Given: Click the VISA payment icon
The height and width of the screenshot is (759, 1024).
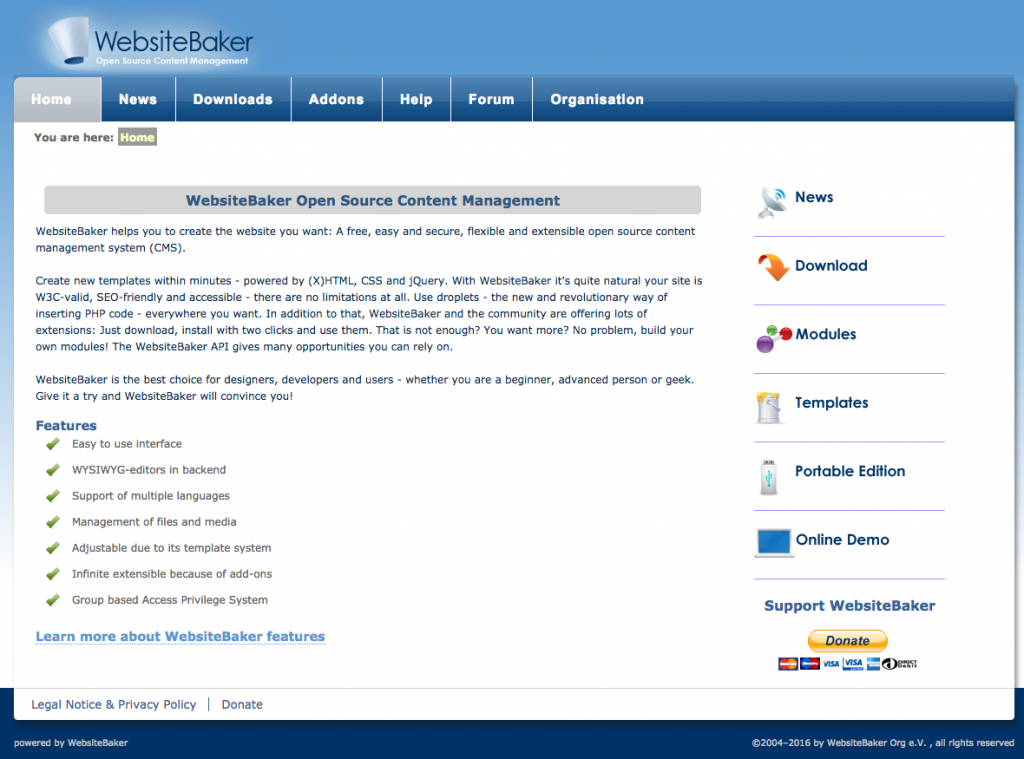Looking at the screenshot, I should (x=831, y=663).
